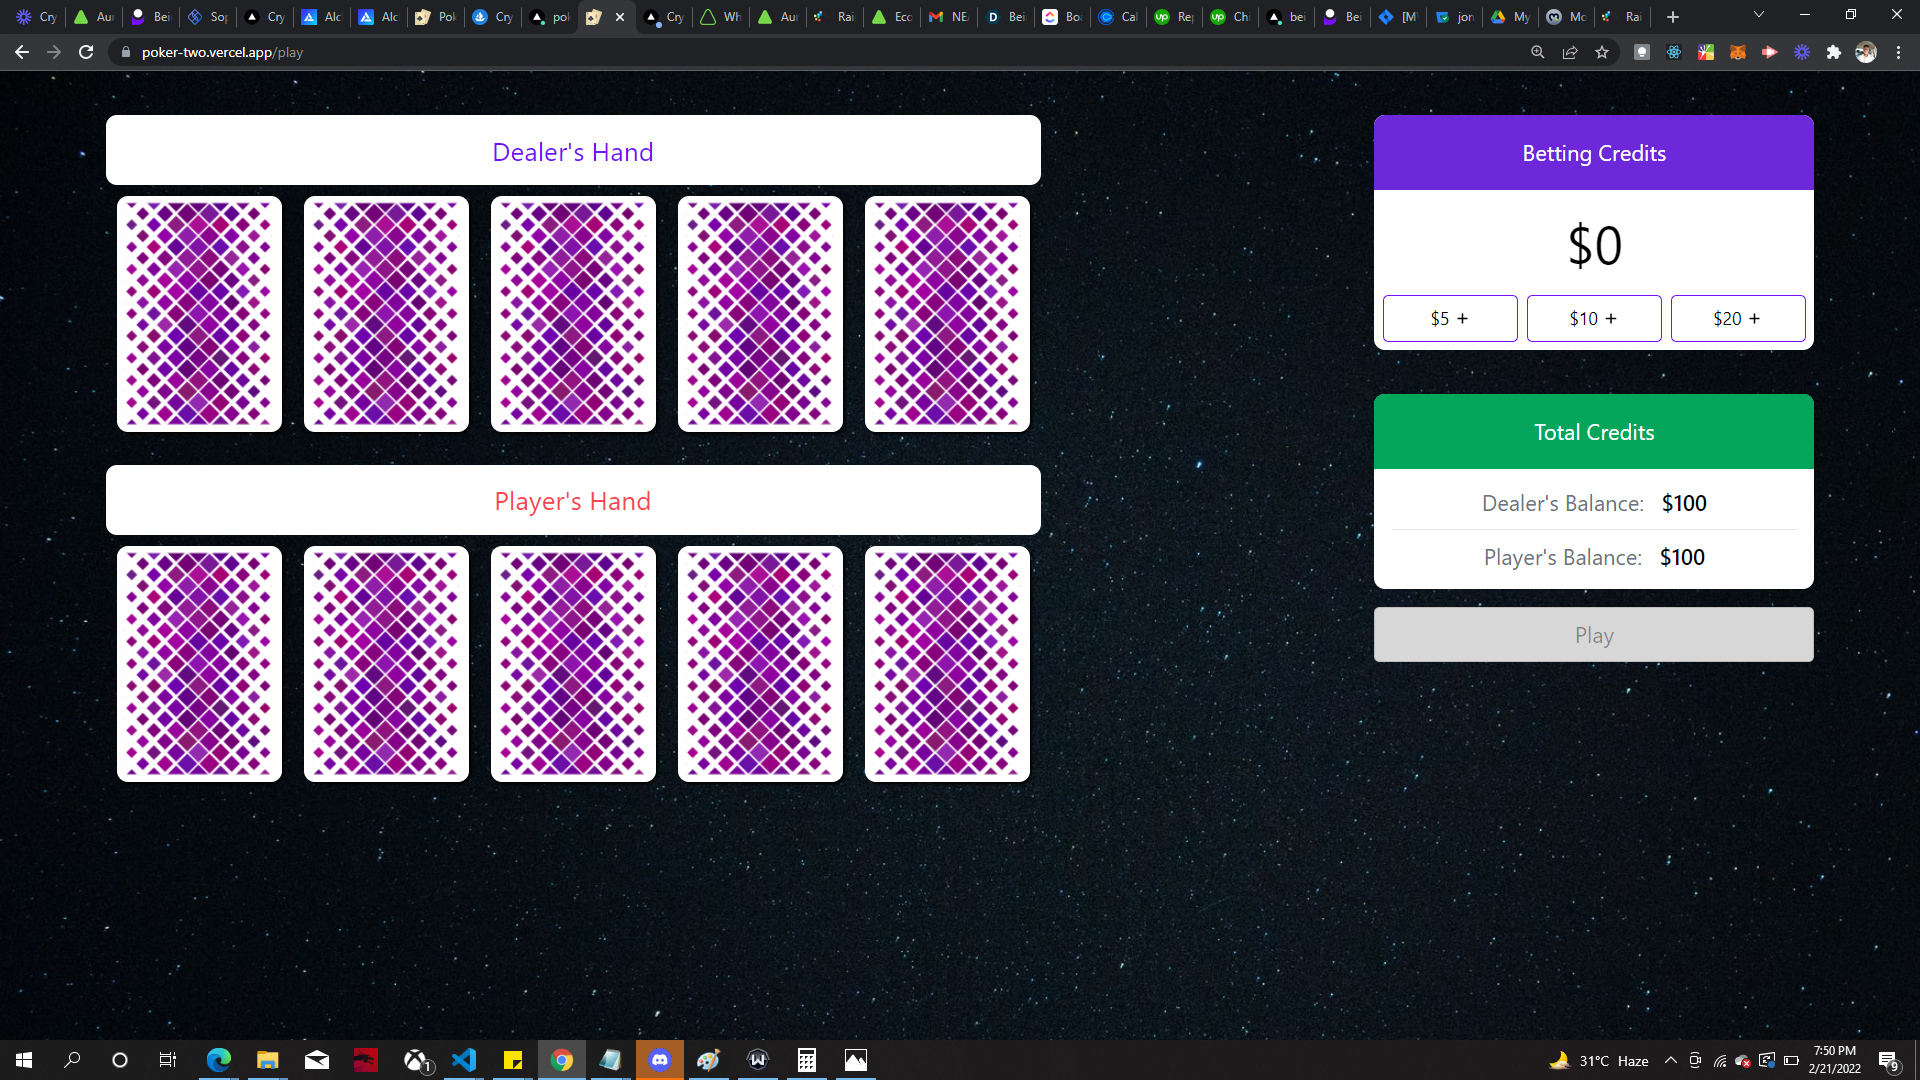Reload the poker page
This screenshot has height=1080, width=1920.
pos(86,52)
